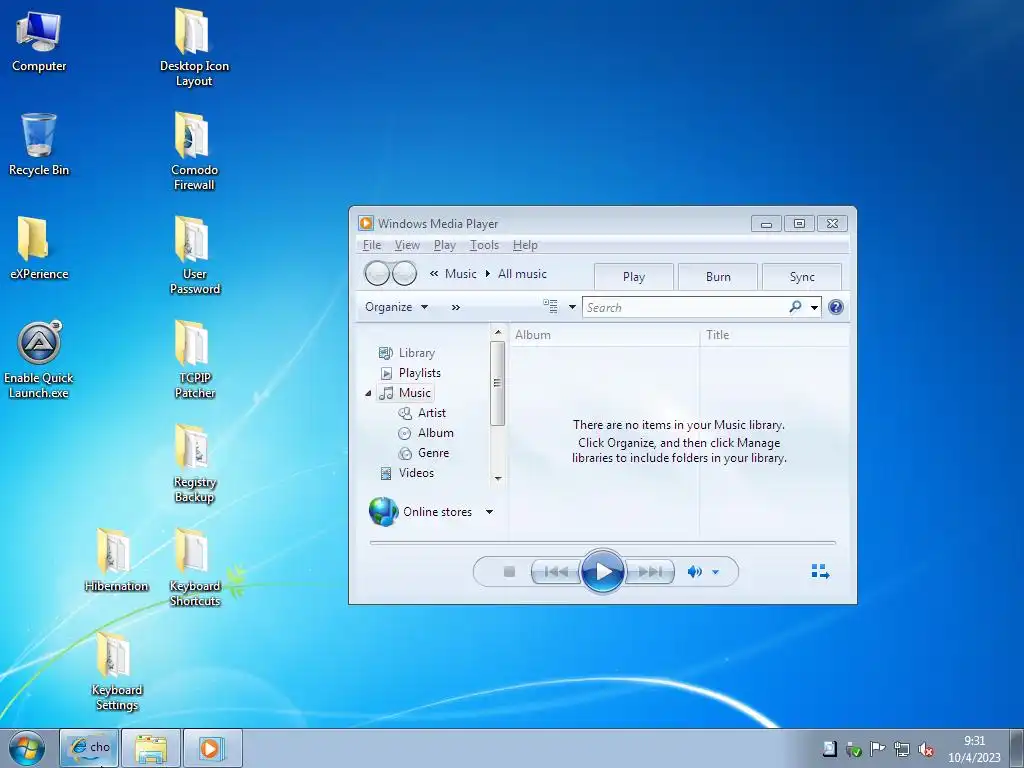1024x768 pixels.
Task: Skip to the previous track
Action: tap(556, 572)
